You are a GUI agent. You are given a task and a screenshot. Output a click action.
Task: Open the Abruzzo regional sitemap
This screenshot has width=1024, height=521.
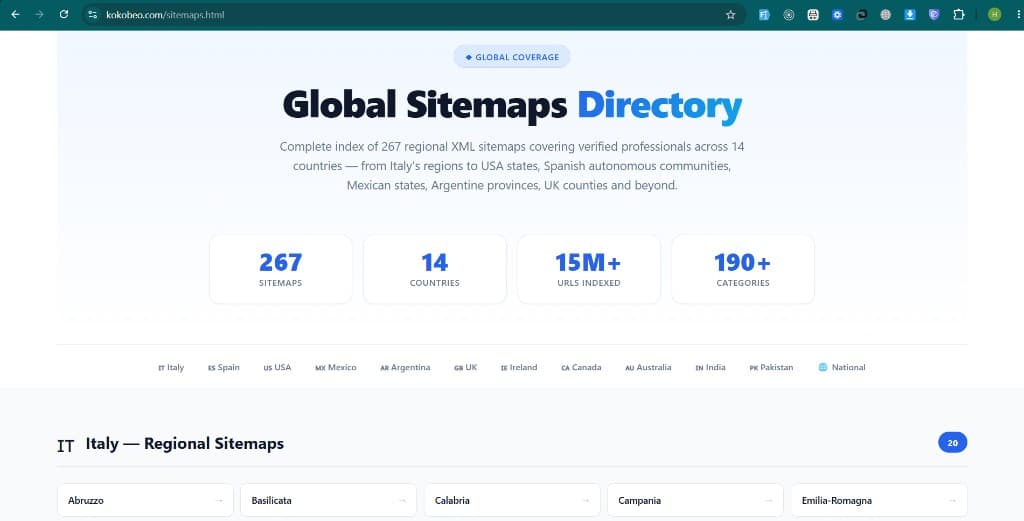tap(145, 501)
